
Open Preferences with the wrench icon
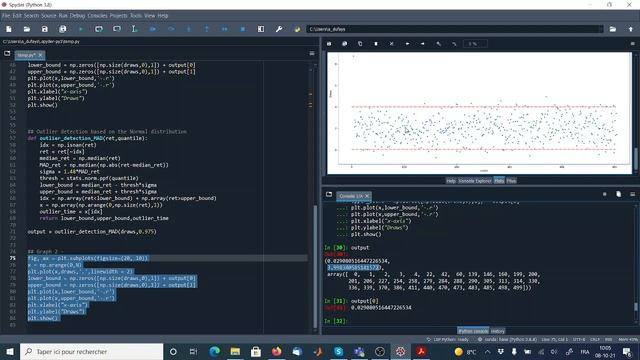pyautogui.click(x=279, y=29)
